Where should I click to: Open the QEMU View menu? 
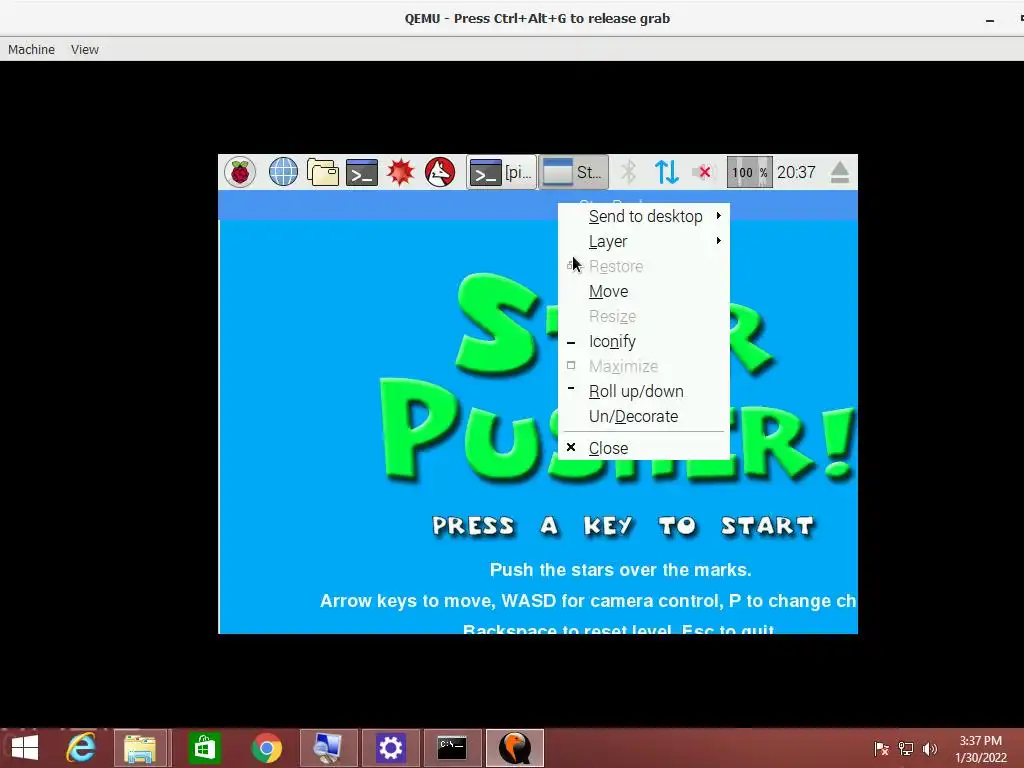pyautogui.click(x=85, y=50)
